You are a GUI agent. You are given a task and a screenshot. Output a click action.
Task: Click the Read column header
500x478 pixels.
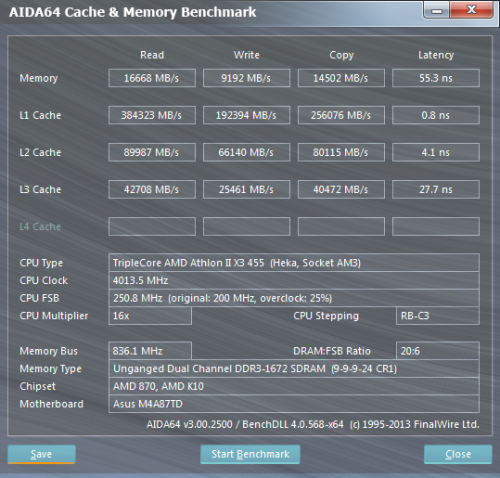pos(152,55)
